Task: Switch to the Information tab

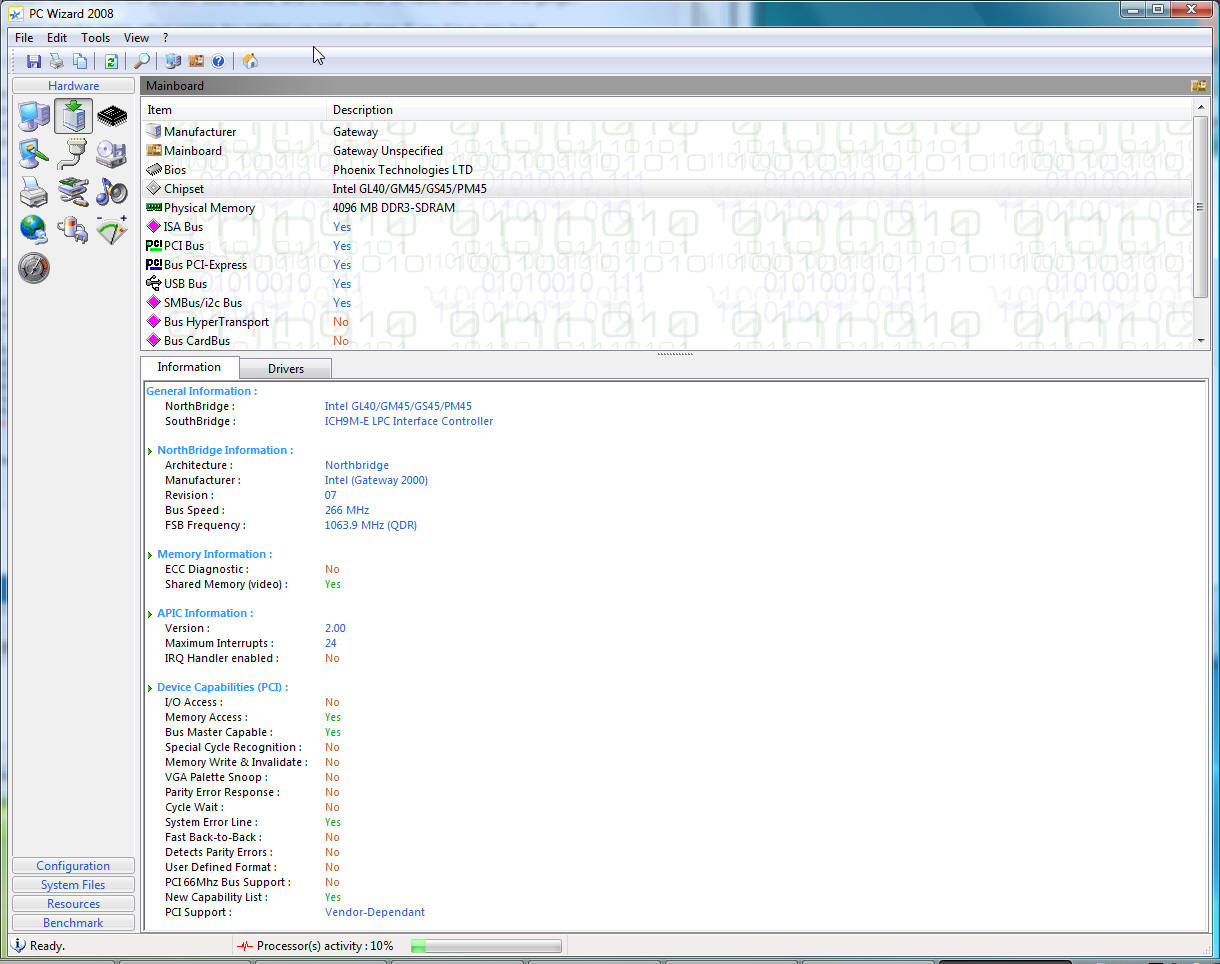Action: coord(189,367)
